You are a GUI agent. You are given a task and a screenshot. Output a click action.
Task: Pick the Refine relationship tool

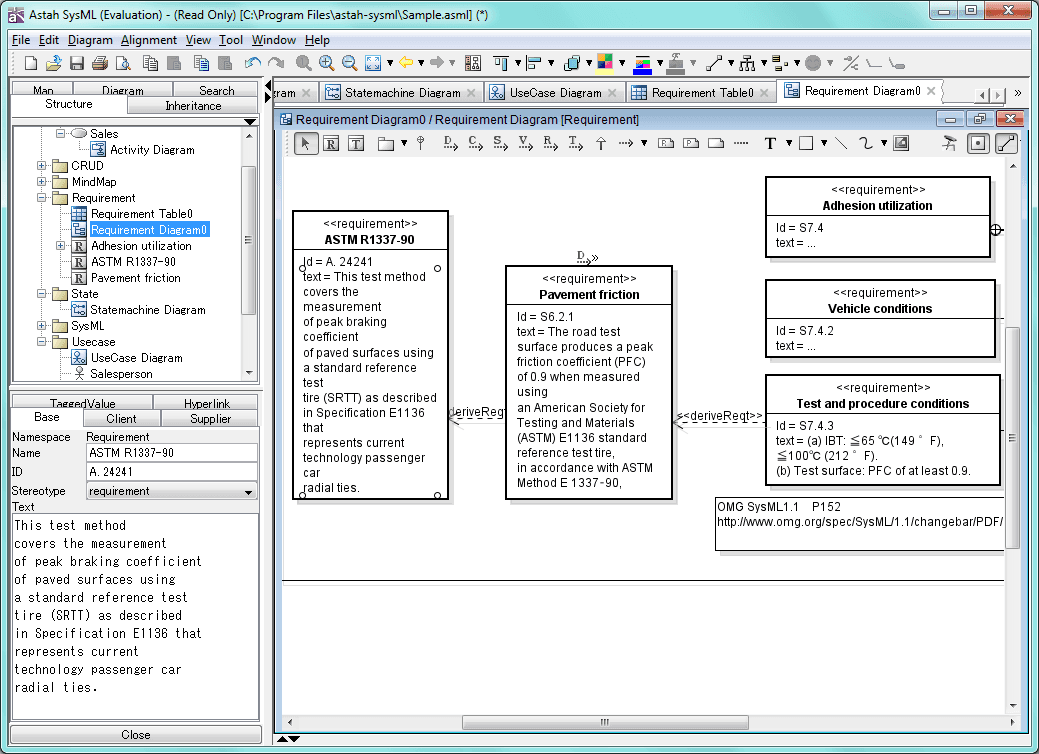click(550, 143)
